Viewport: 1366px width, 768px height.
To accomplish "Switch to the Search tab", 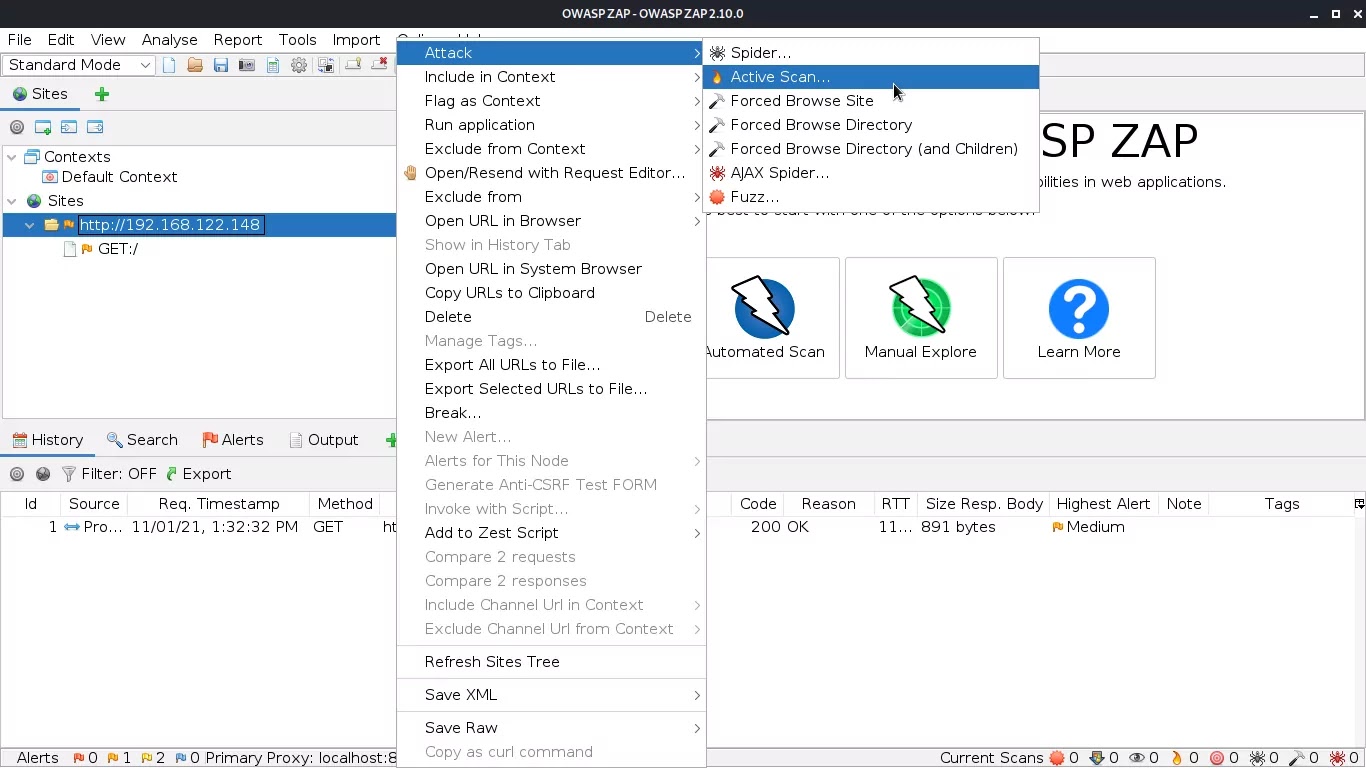I will pos(142,440).
